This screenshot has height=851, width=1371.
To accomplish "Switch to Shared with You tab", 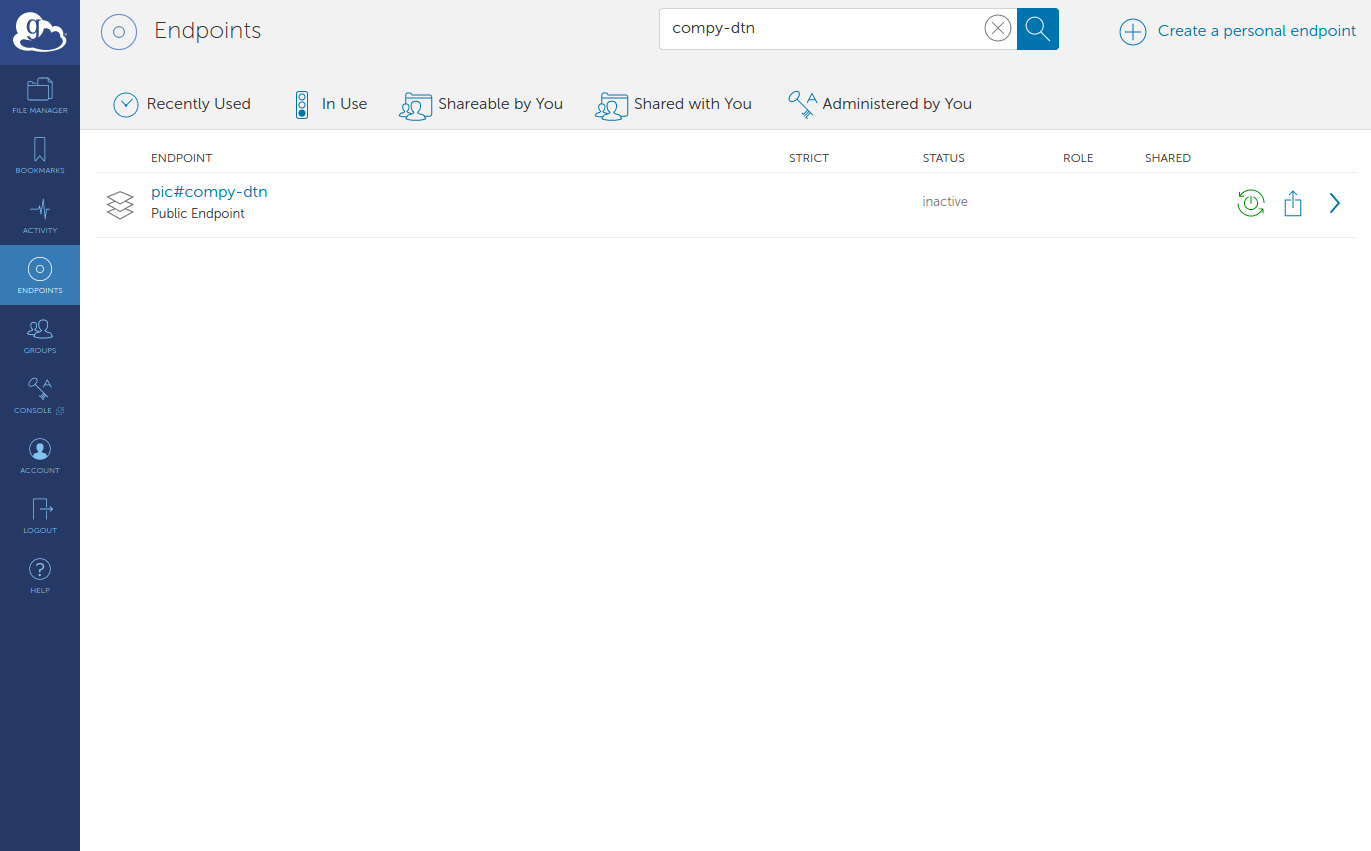I will 673,104.
